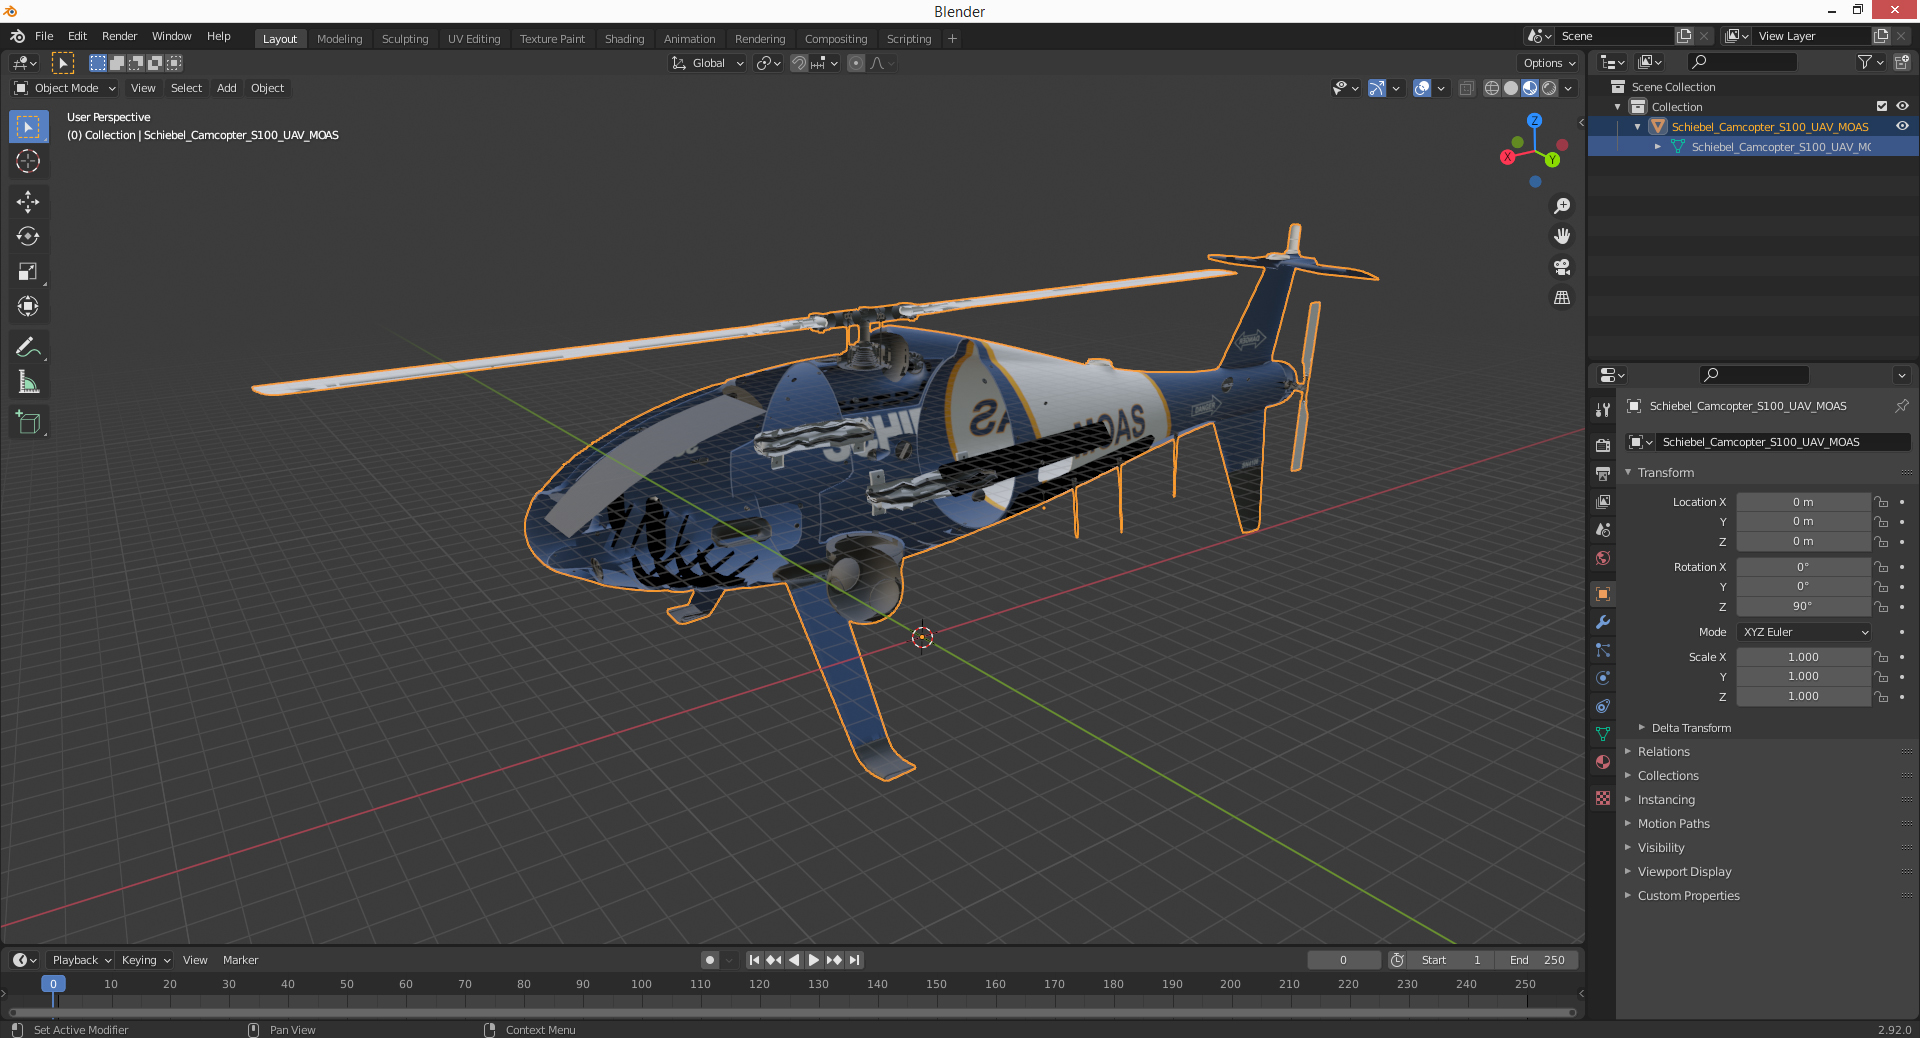Open the Marker menu in timeline
Image resolution: width=1920 pixels, height=1038 pixels.
[x=240, y=960]
